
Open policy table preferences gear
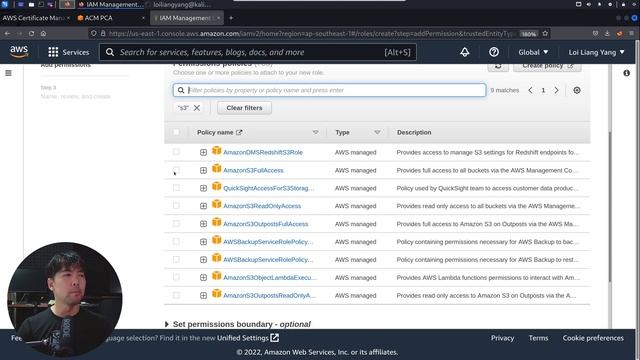(577, 90)
